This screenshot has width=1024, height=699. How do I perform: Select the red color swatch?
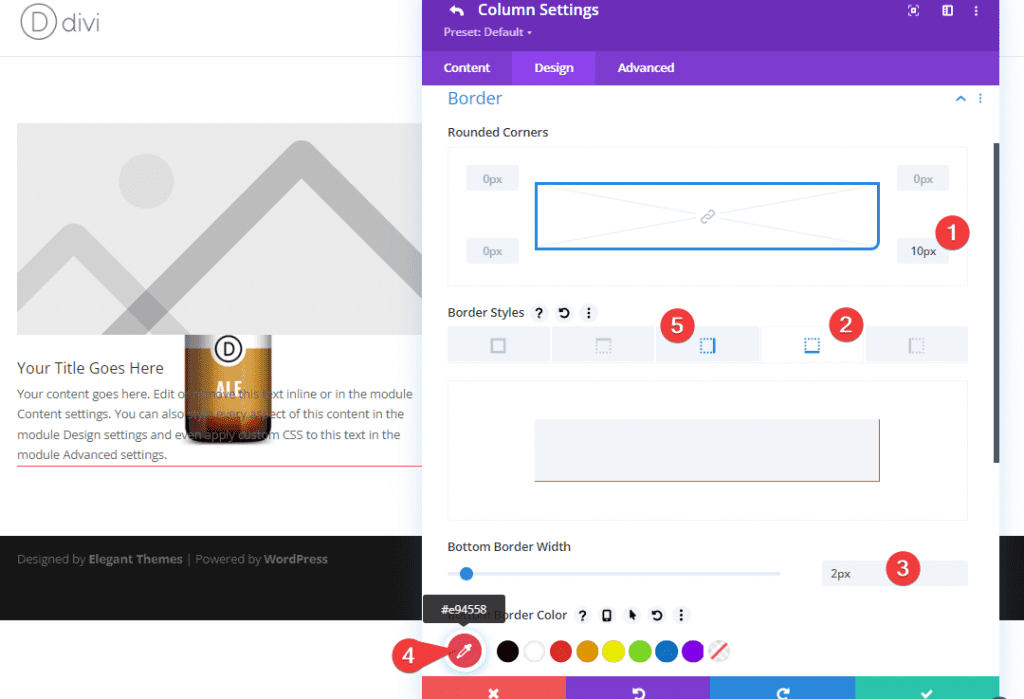pyautogui.click(x=560, y=651)
